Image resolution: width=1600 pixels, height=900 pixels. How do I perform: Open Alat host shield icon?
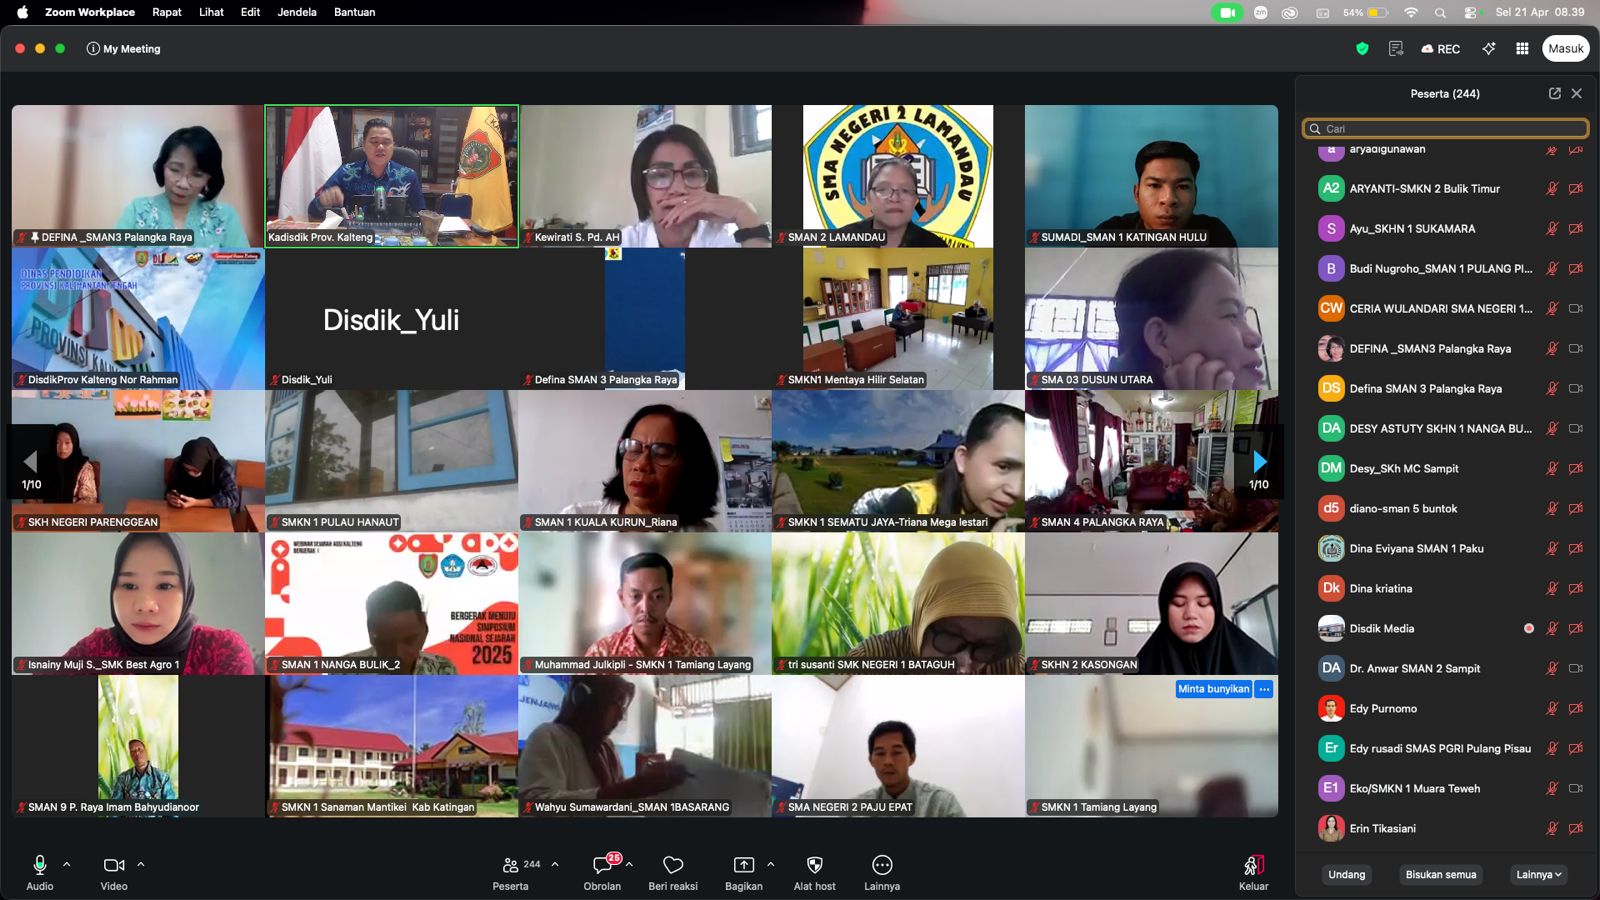[814, 865]
